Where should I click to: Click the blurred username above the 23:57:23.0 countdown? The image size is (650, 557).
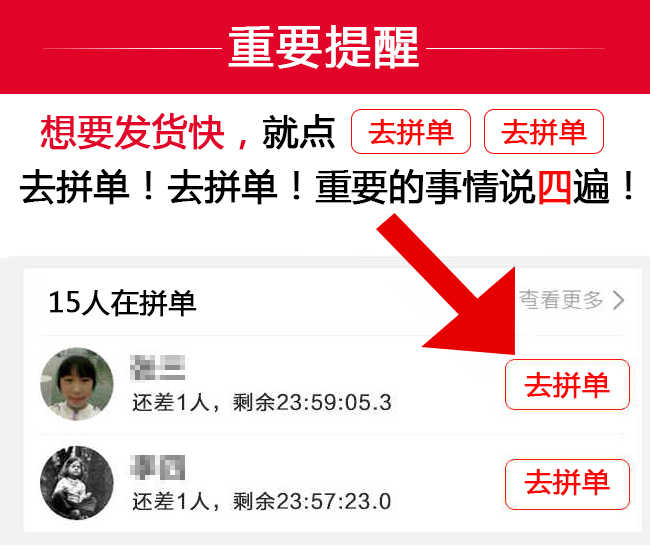158,467
